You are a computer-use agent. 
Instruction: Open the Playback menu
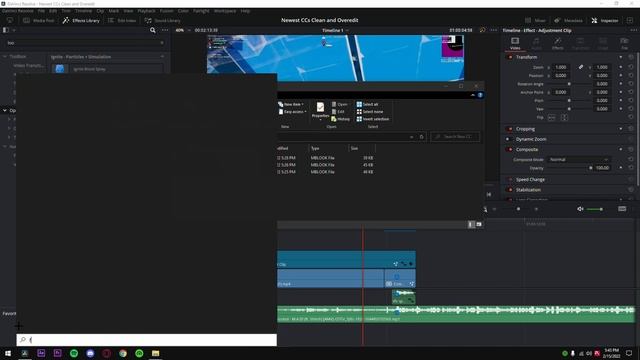click(146, 11)
